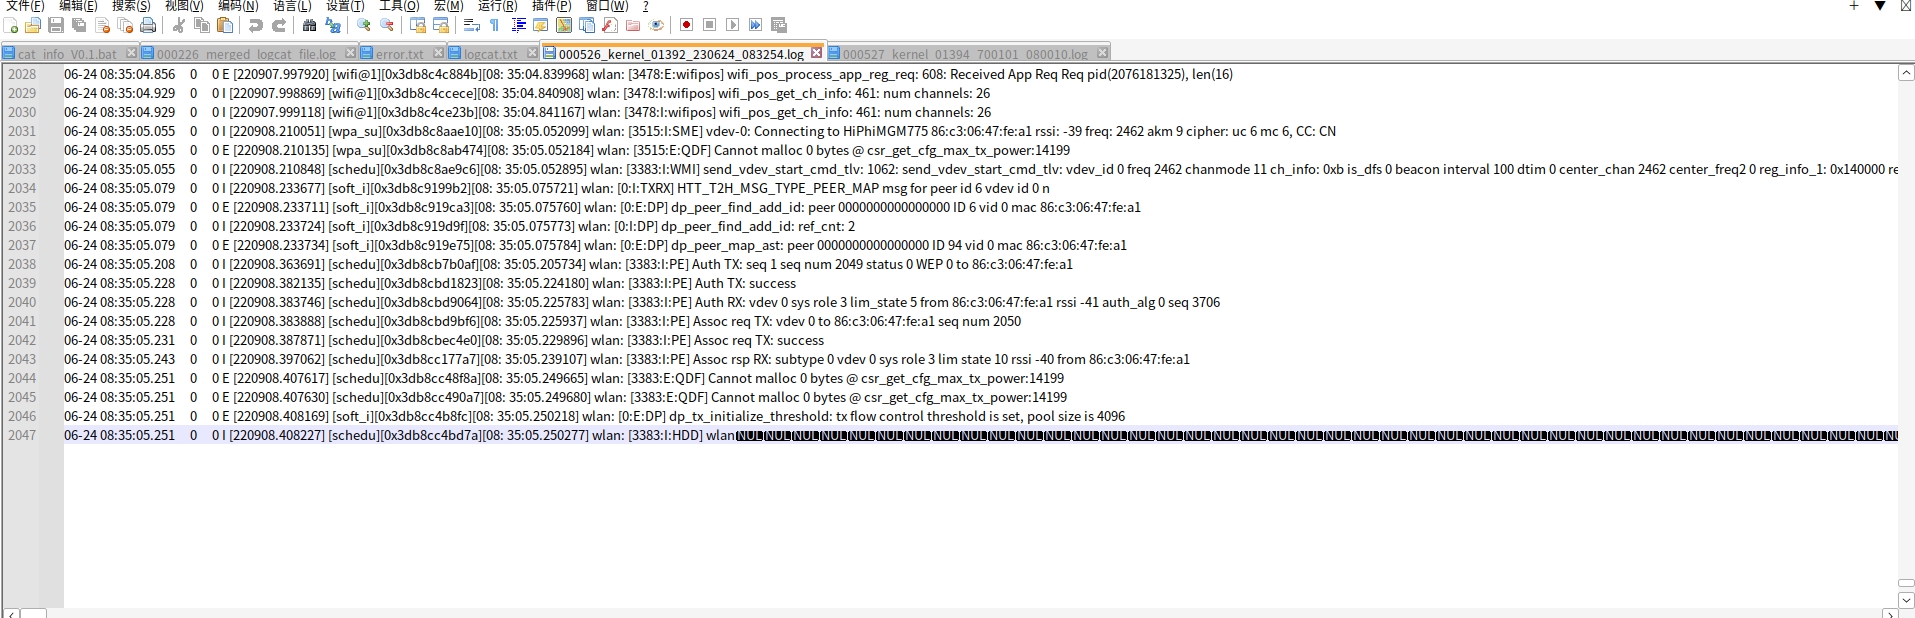Open the 插件(P) menu

click(551, 6)
